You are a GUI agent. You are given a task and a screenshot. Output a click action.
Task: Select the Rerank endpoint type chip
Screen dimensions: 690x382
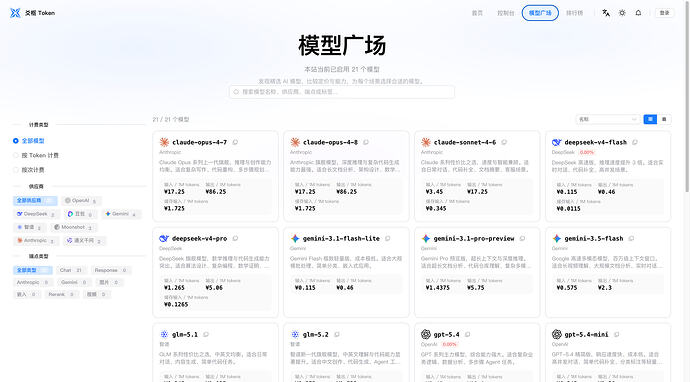pyautogui.click(x=62, y=294)
